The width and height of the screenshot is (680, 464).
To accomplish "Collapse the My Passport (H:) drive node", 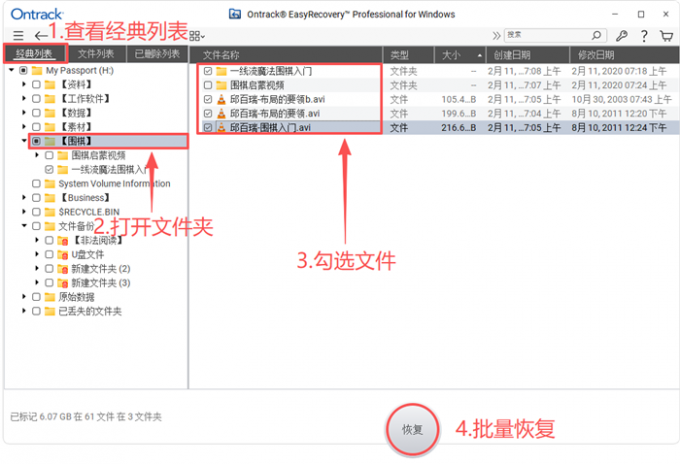I will 12,70.
